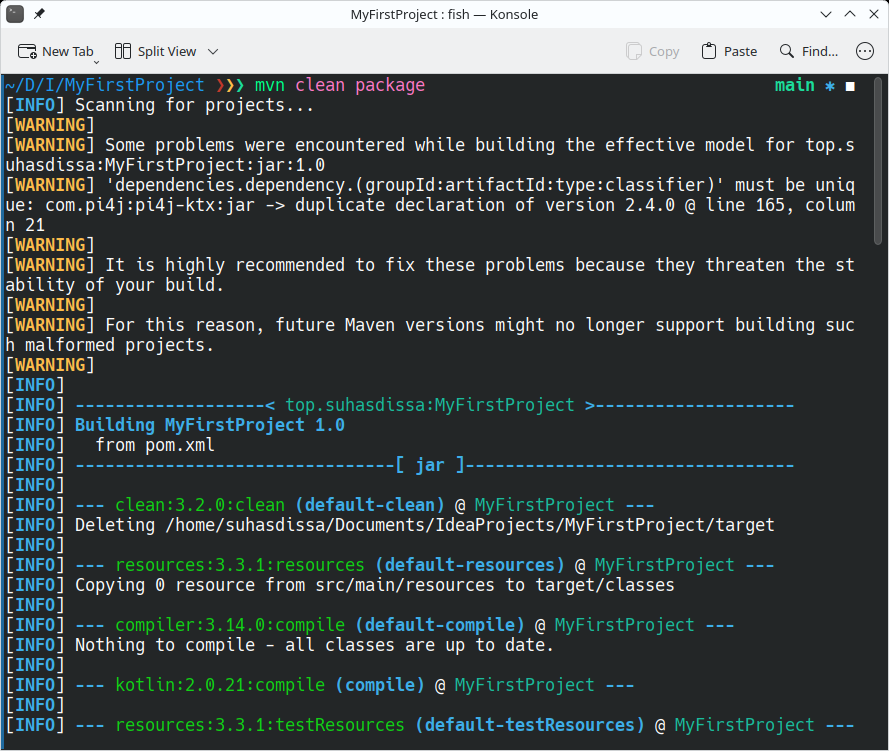Click 'clean:3.2.0:clean' plugin text
This screenshot has height=751, width=889.
[200, 505]
